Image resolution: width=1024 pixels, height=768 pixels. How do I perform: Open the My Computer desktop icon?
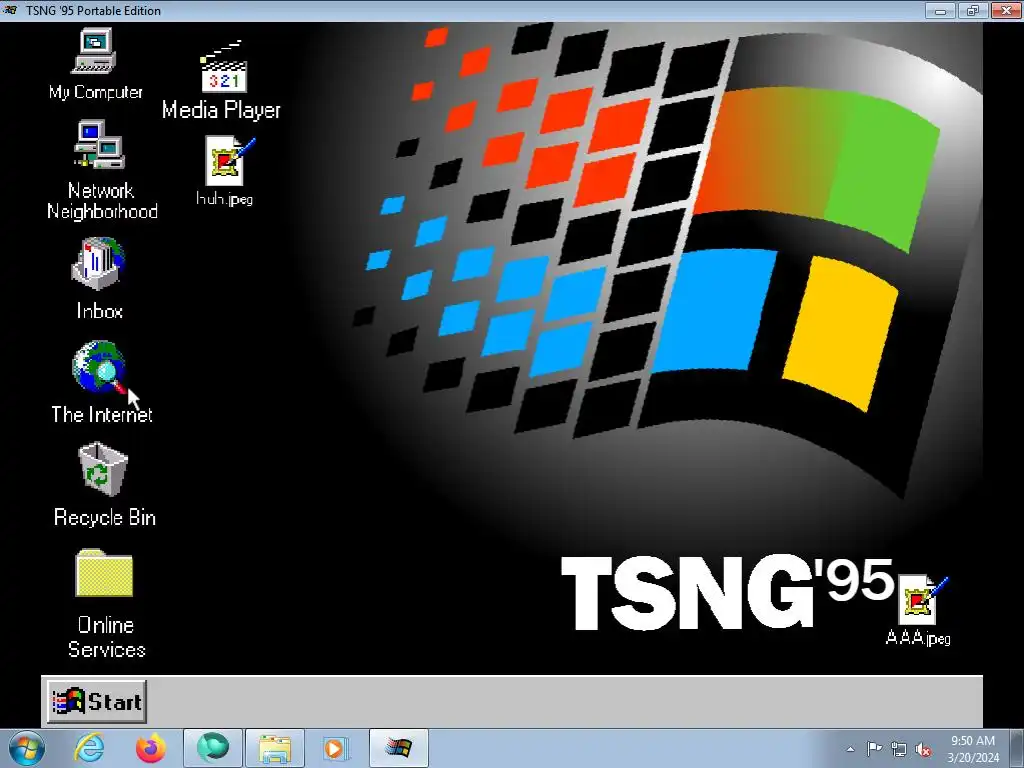pos(95,63)
